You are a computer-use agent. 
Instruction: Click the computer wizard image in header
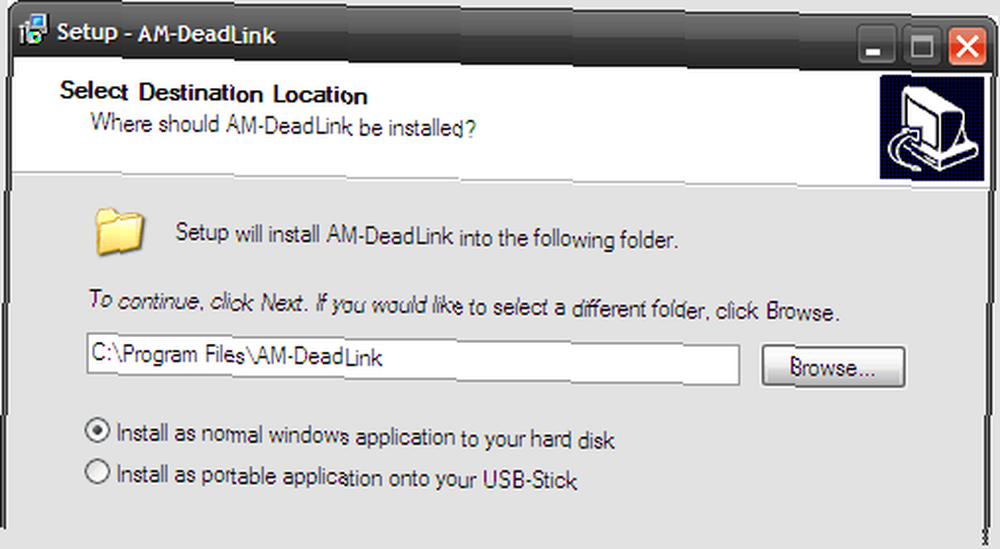point(932,128)
